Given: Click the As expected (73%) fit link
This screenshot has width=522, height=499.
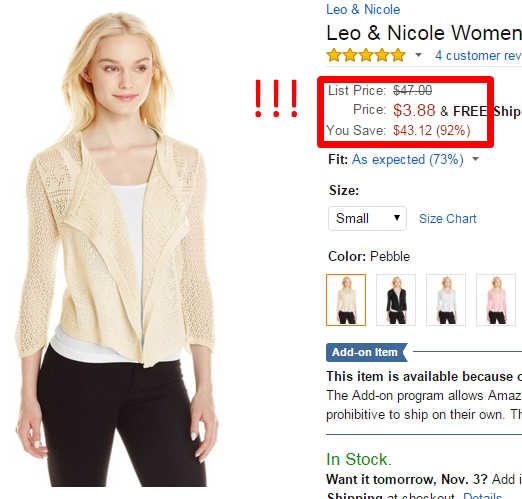Looking at the screenshot, I should click(x=408, y=160).
